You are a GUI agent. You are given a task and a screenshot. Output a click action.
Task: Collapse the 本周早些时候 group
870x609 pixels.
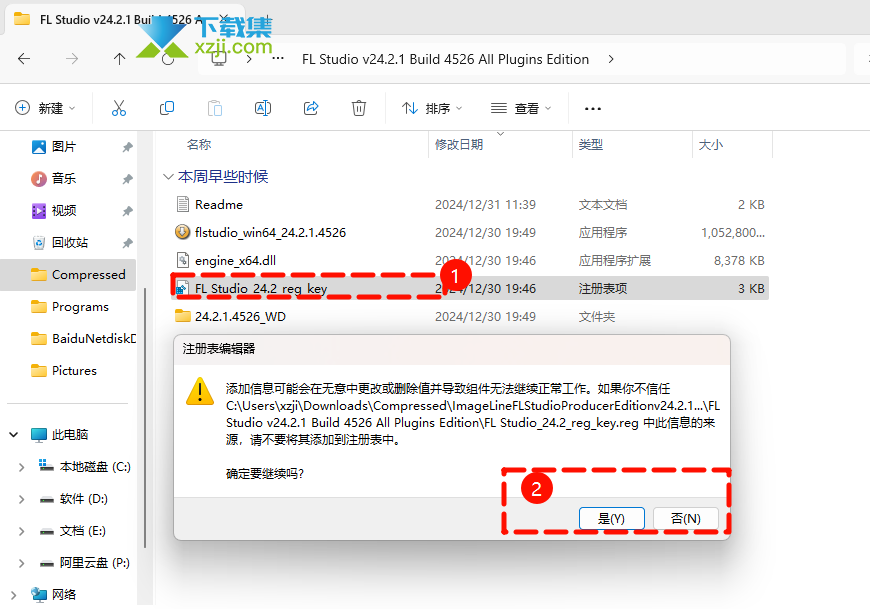tap(168, 177)
